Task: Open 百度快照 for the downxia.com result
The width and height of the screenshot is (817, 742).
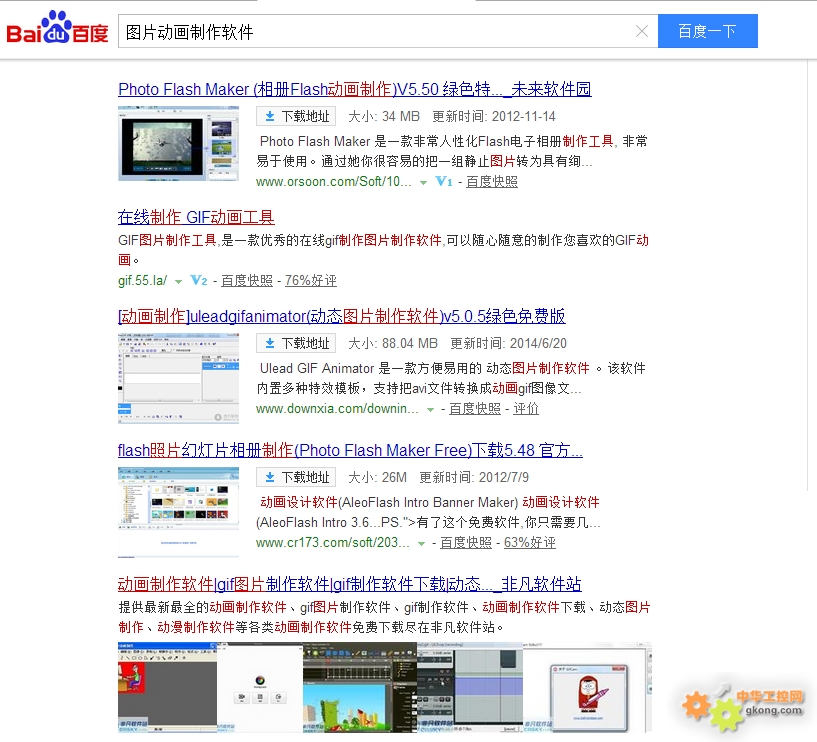Action: point(475,409)
